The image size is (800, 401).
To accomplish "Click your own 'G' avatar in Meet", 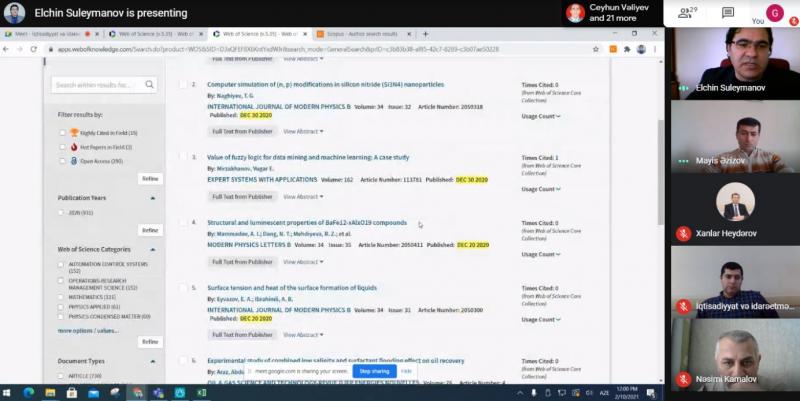I will 775,13.
